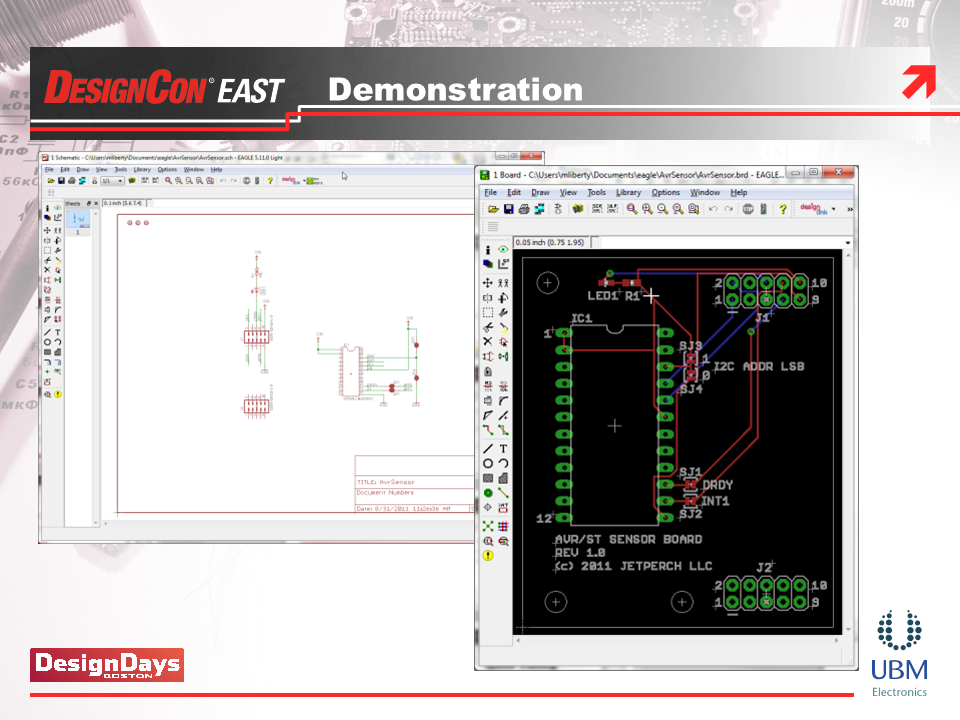The image size is (960, 720).
Task: Run ULP program in Board window
Action: point(612,209)
